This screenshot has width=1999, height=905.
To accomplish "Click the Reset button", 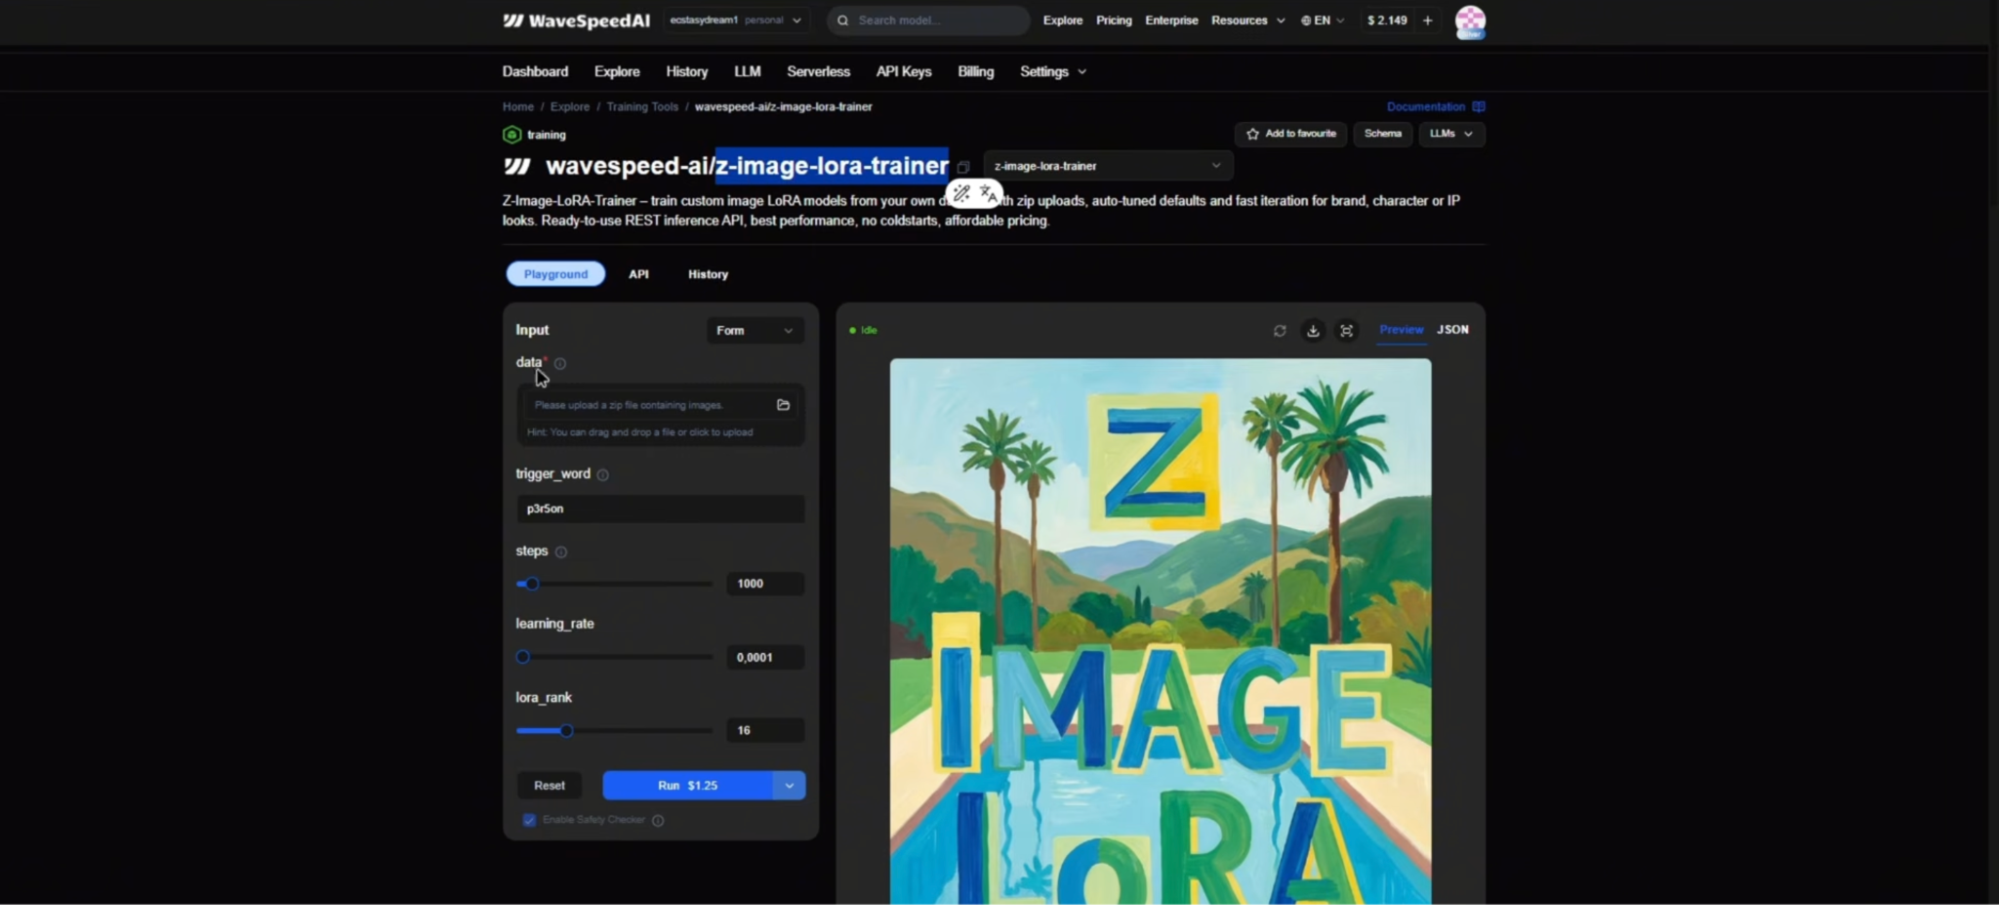I will point(549,786).
